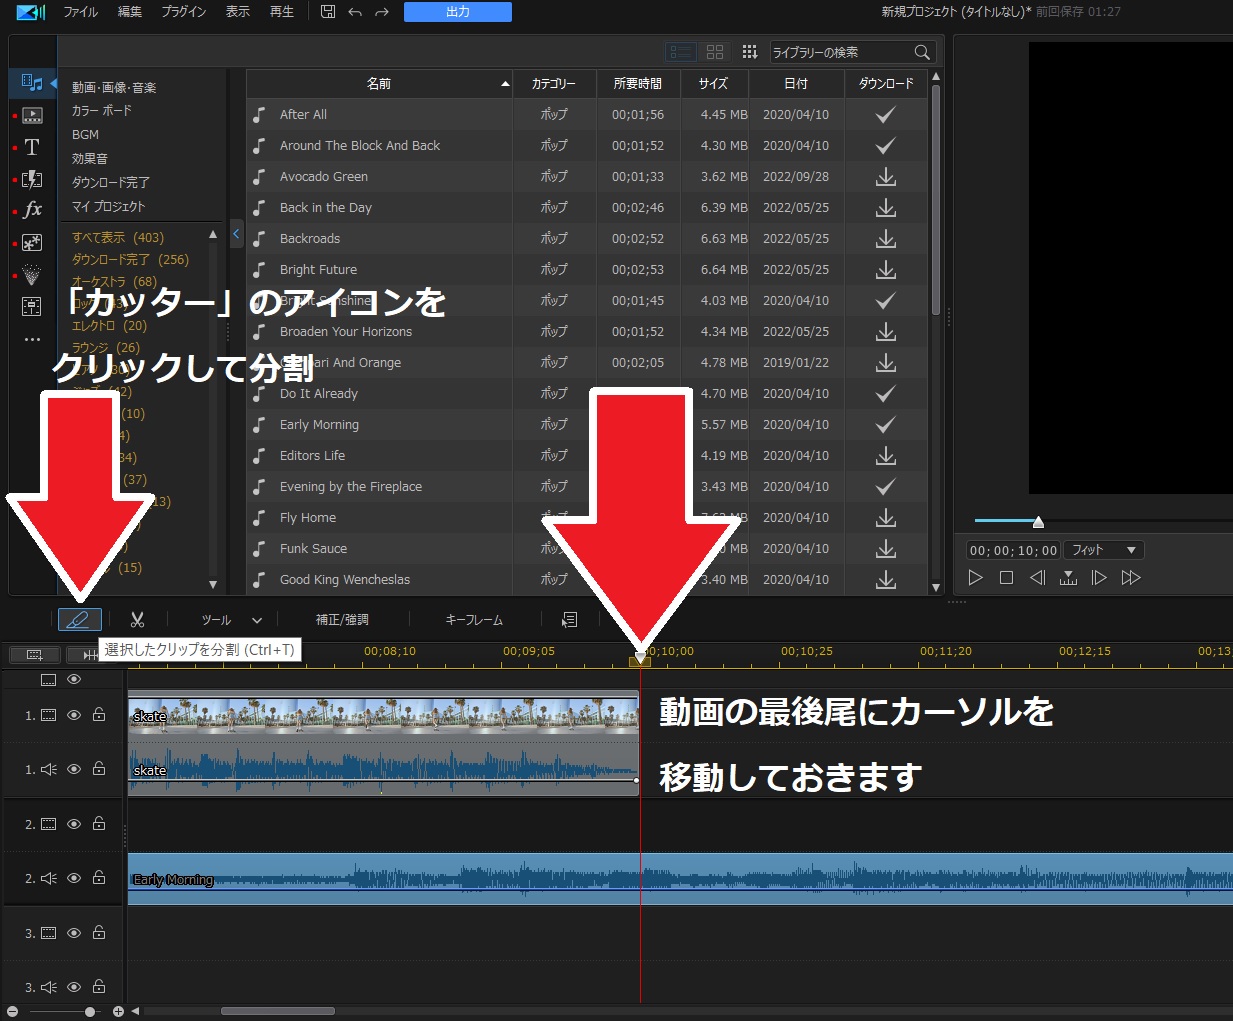Lock audio track 3
Screen dimensions: 1233x1021
coord(99,986)
